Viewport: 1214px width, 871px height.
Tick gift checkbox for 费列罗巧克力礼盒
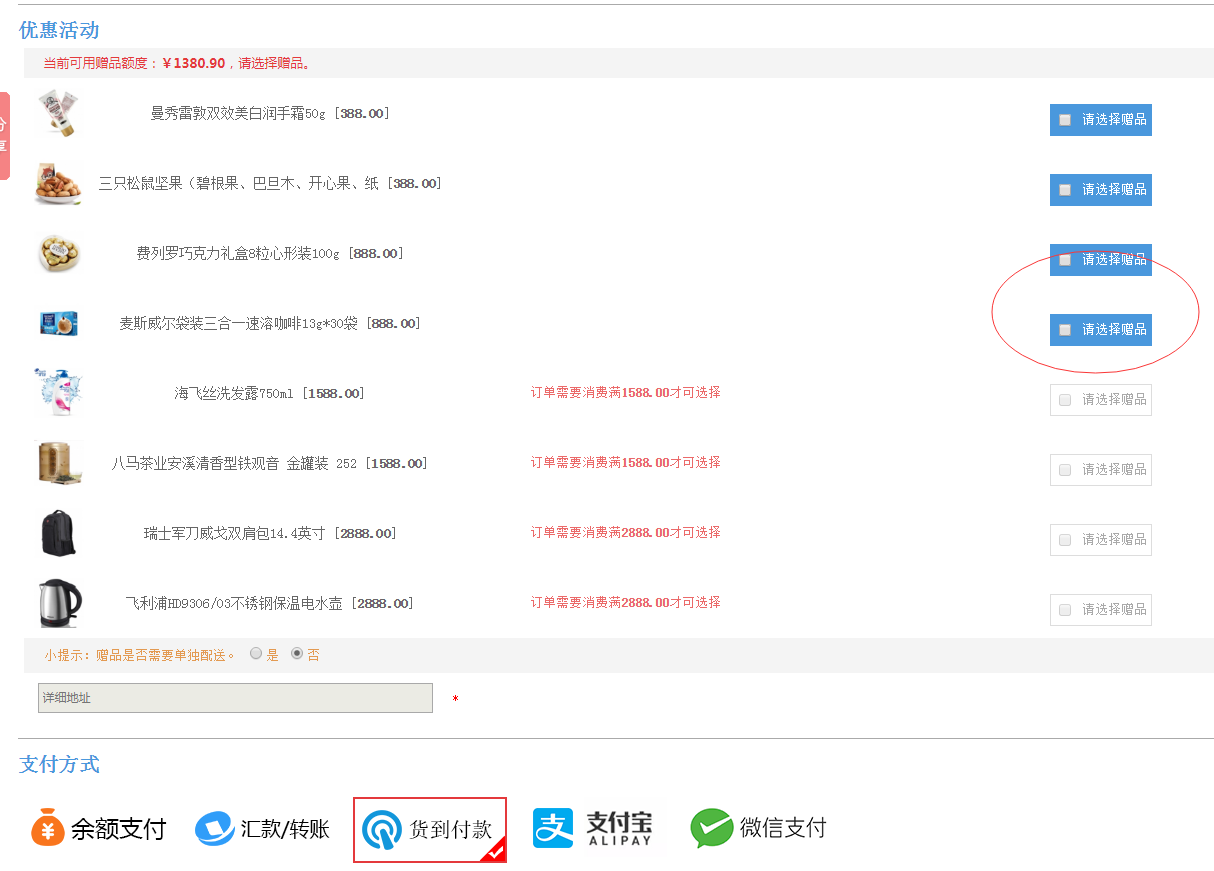pyautogui.click(x=1065, y=260)
